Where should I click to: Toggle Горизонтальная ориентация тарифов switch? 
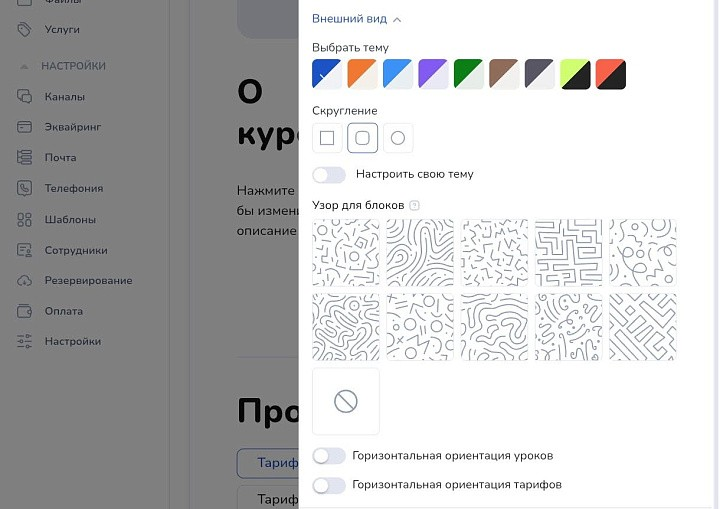click(x=329, y=485)
